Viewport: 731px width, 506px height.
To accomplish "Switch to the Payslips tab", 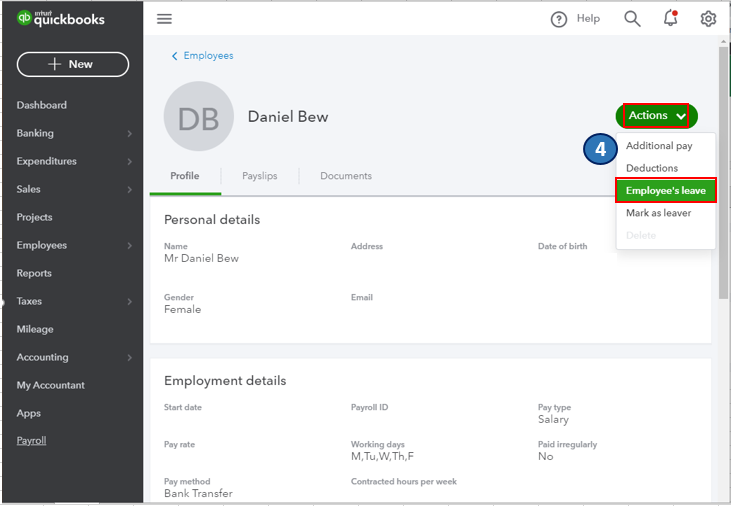I will (259, 176).
